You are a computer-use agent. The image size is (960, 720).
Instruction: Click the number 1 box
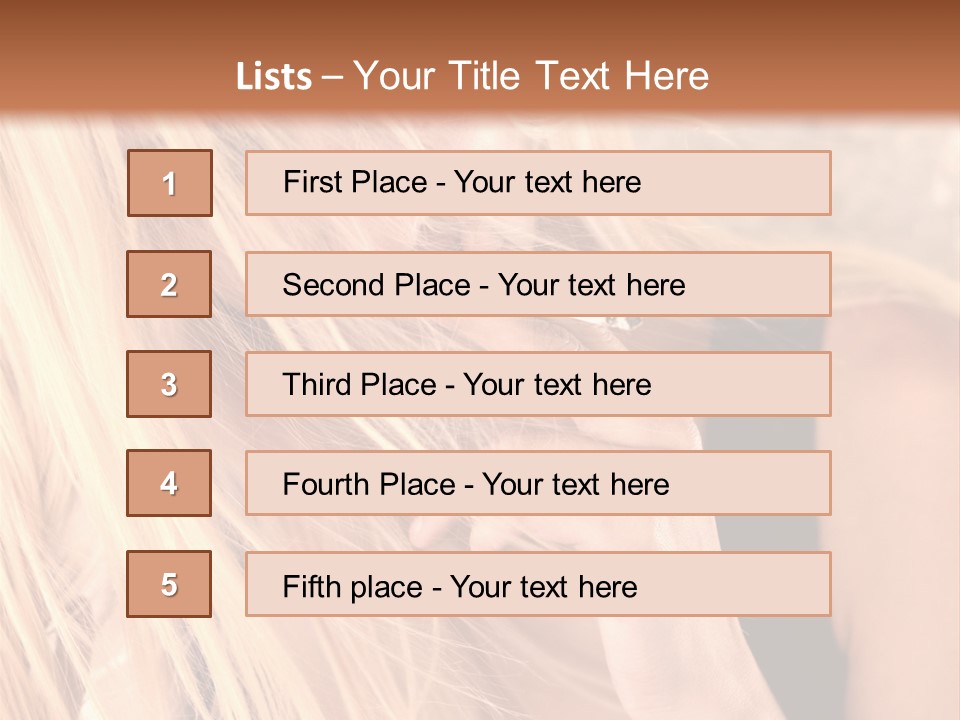point(169,183)
